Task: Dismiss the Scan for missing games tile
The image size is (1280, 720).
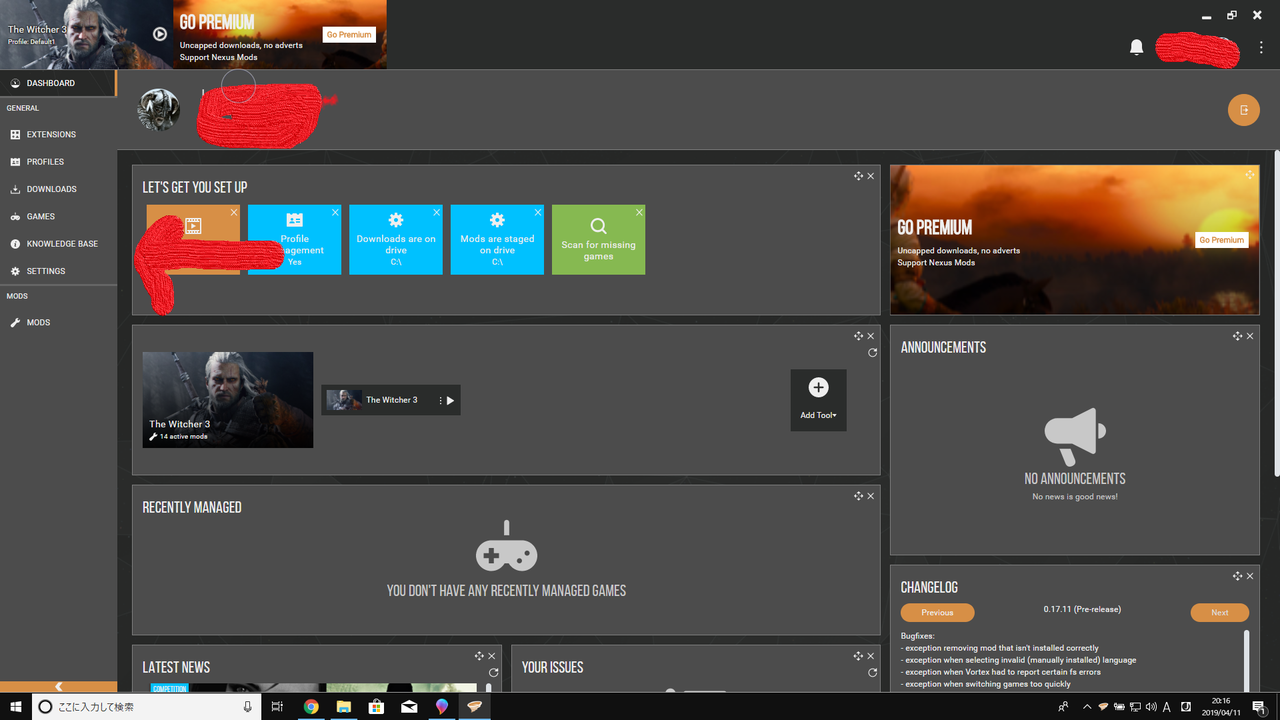Action: pos(639,212)
